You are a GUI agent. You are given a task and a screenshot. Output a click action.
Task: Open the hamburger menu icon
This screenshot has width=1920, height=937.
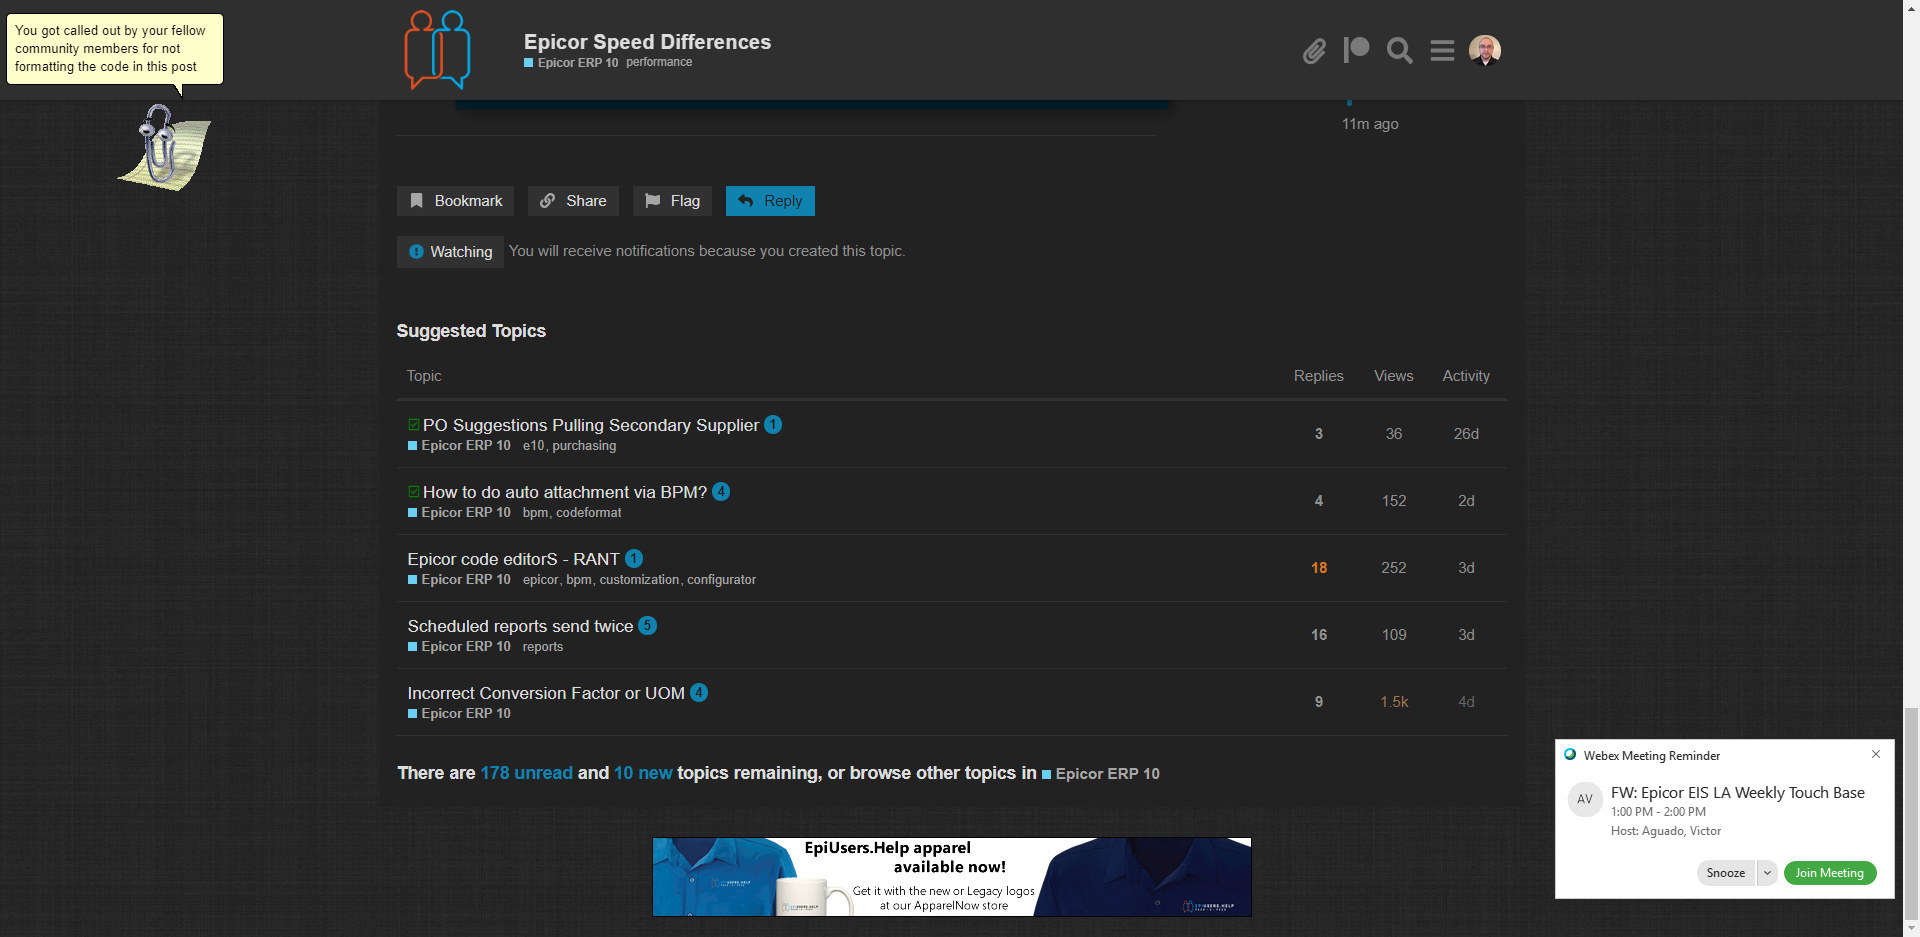point(1442,50)
